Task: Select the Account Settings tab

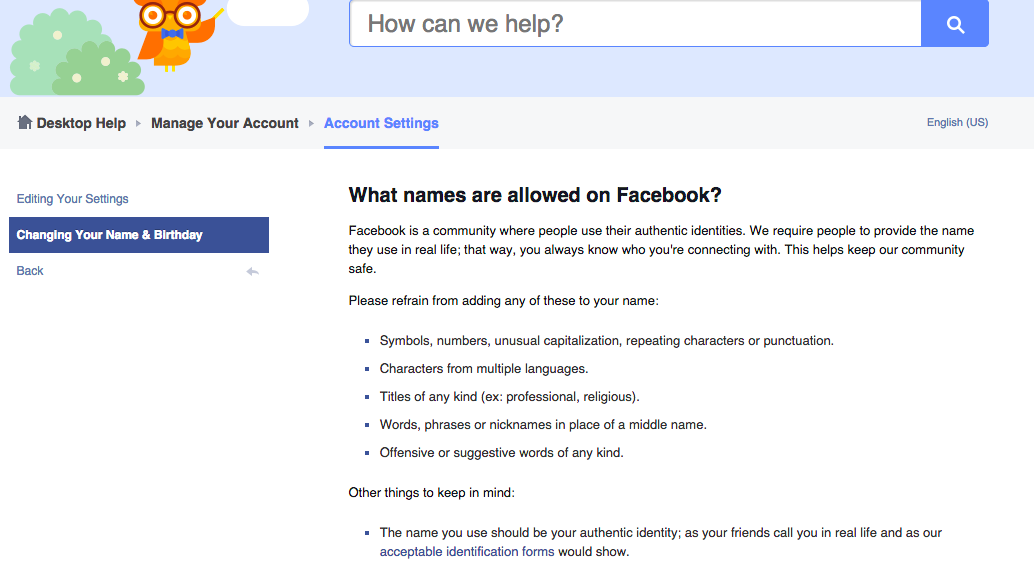Action: click(381, 123)
